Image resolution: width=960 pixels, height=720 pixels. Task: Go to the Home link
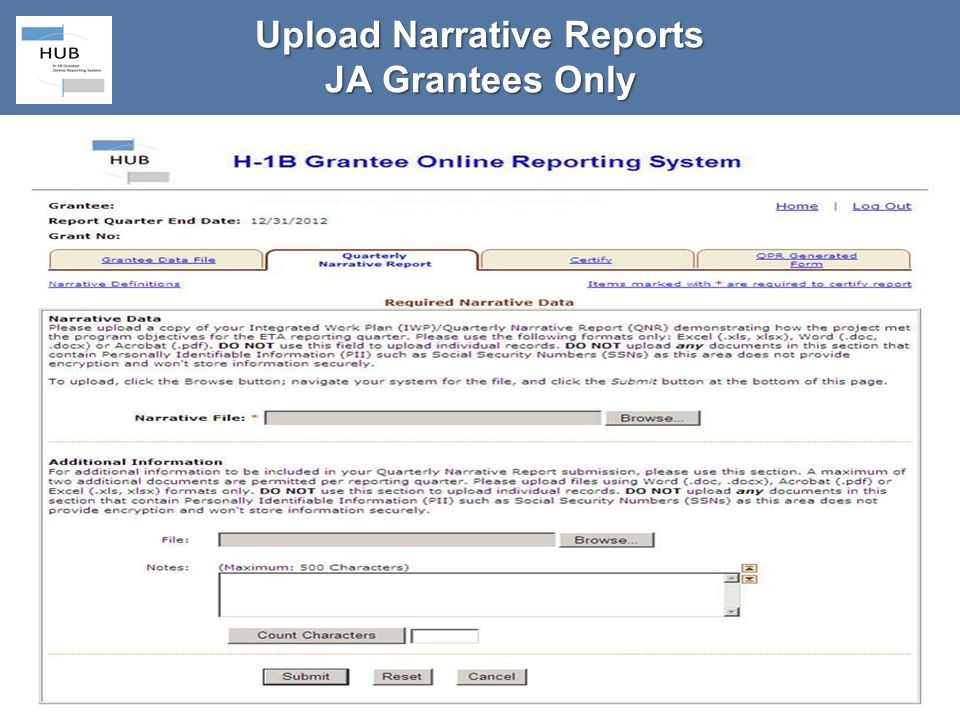coord(797,206)
